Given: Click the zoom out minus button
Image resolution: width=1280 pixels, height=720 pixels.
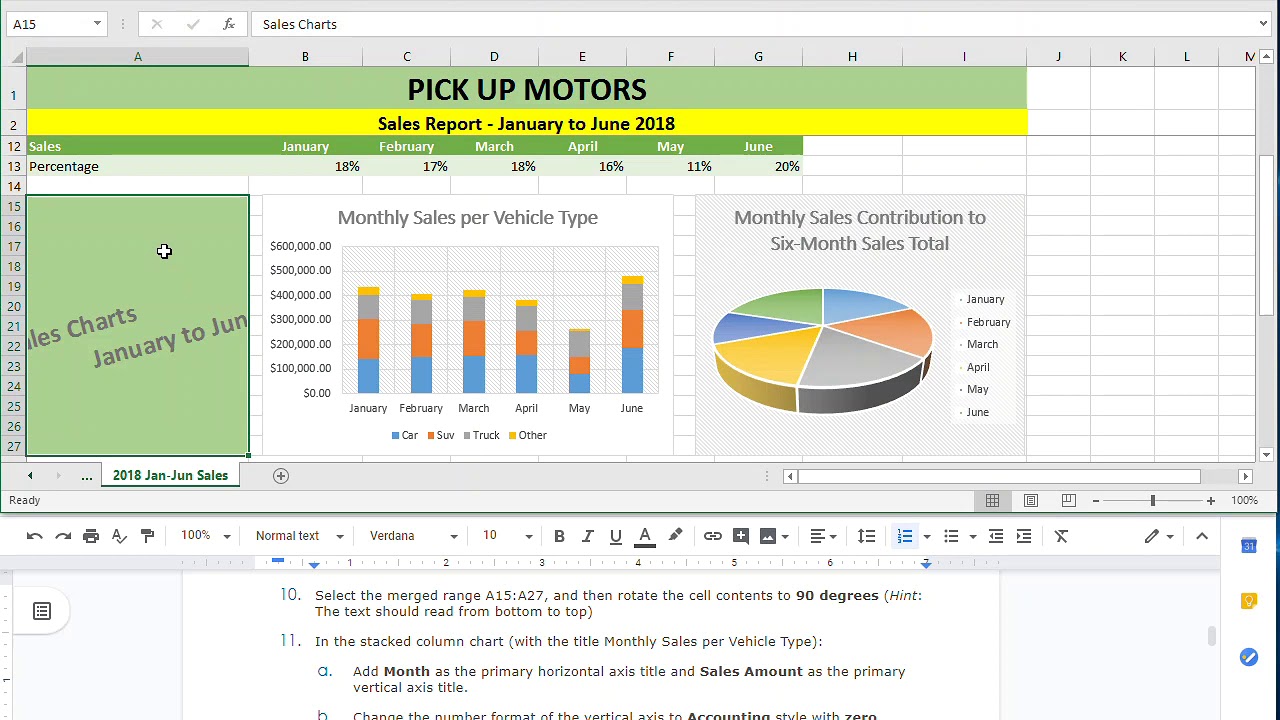Looking at the screenshot, I should 1096,500.
